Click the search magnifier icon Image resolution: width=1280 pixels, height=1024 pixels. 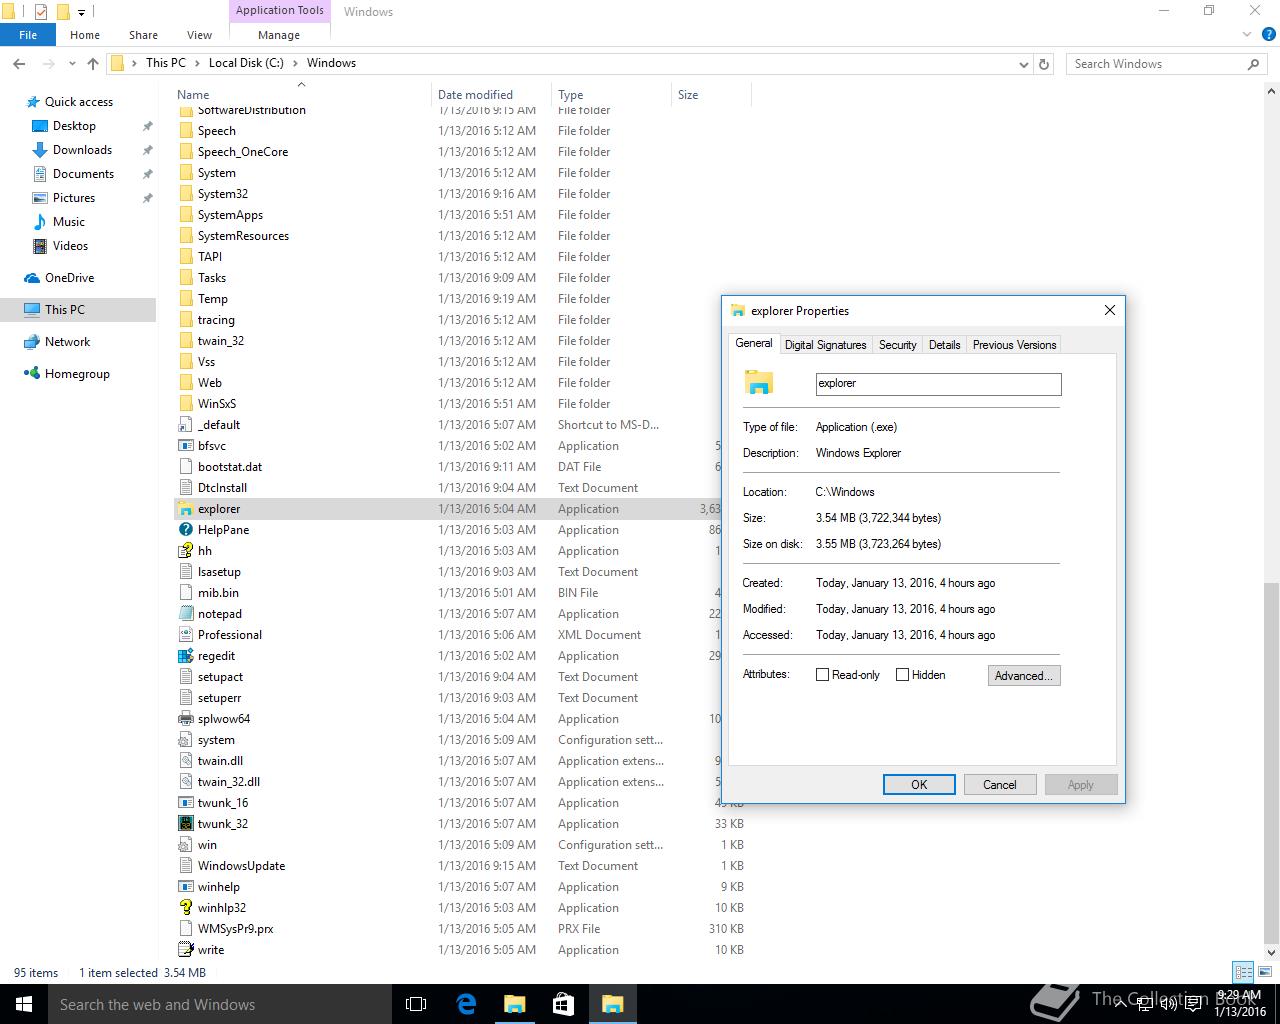(x=1253, y=64)
